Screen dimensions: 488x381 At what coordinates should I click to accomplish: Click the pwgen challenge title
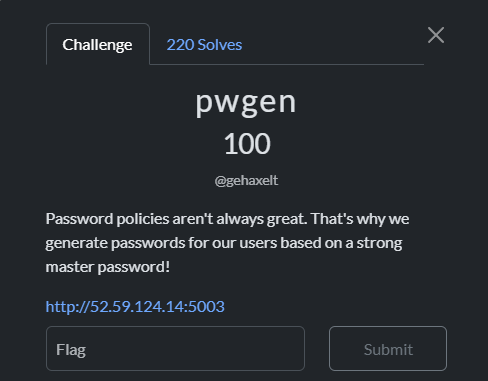coord(246,103)
